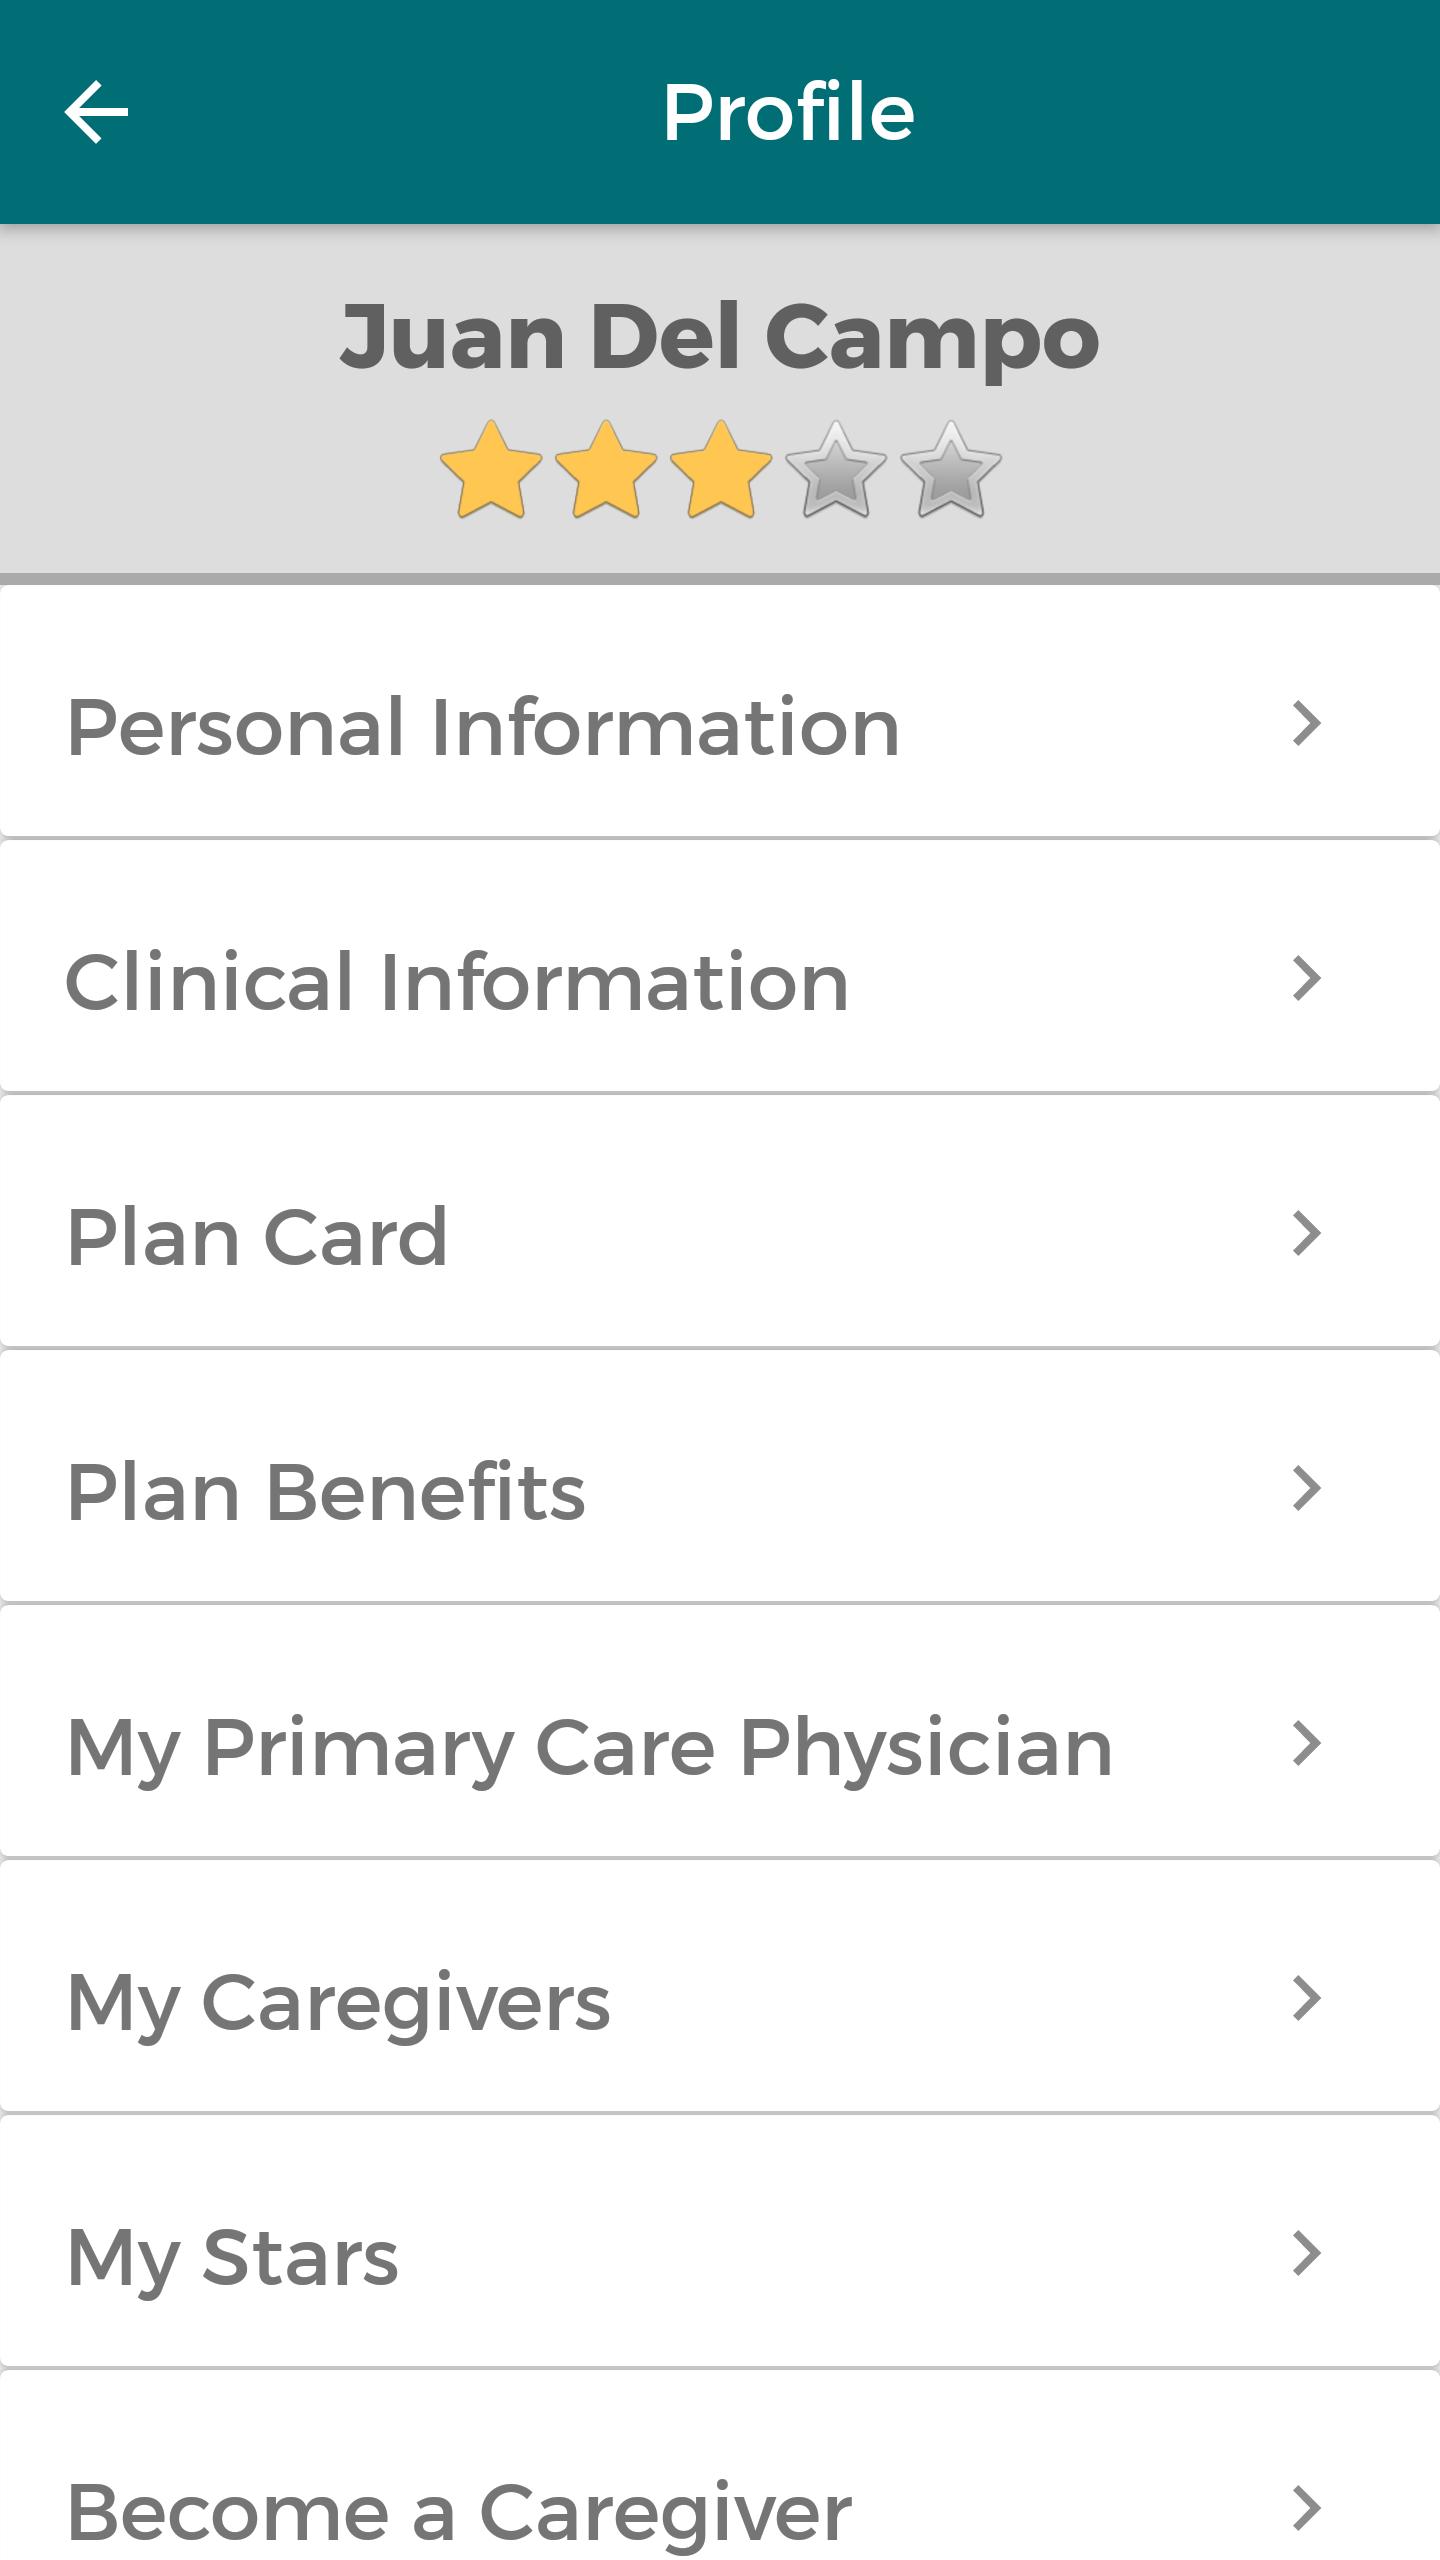Screen dimensions: 1440x2560
Task: Click the Plan Card chevron arrow
Action: click(1306, 1234)
